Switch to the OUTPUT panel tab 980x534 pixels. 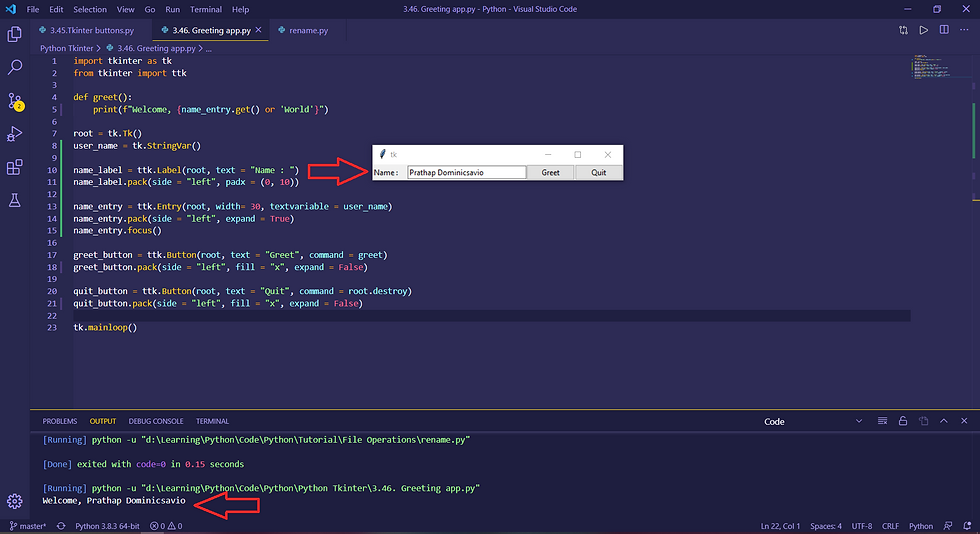pyautogui.click(x=102, y=421)
